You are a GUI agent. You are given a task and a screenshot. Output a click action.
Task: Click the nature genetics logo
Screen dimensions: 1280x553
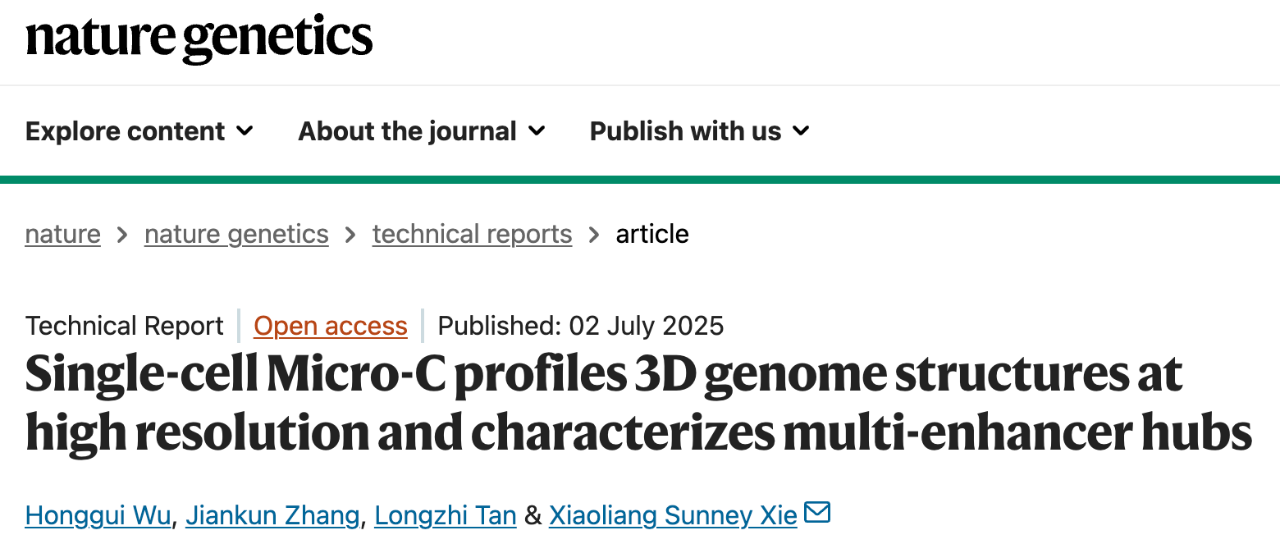pyautogui.click(x=199, y=40)
